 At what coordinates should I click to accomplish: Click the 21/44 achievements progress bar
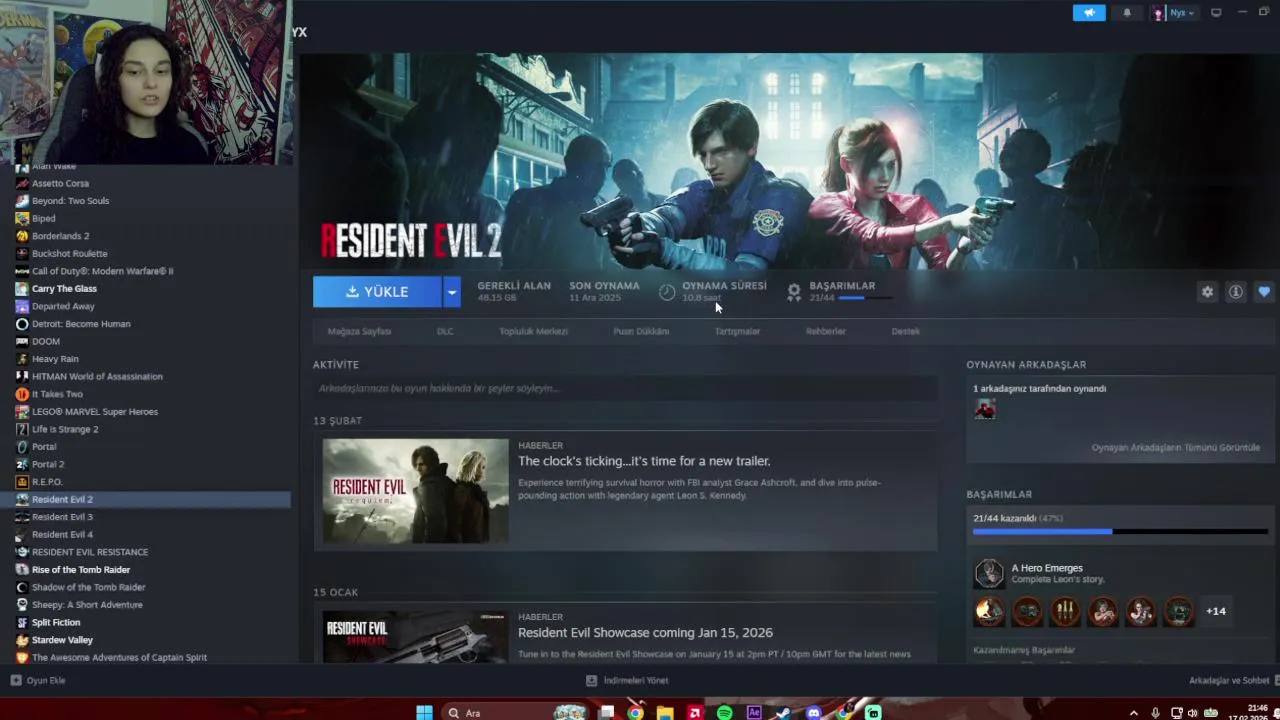[1120, 532]
